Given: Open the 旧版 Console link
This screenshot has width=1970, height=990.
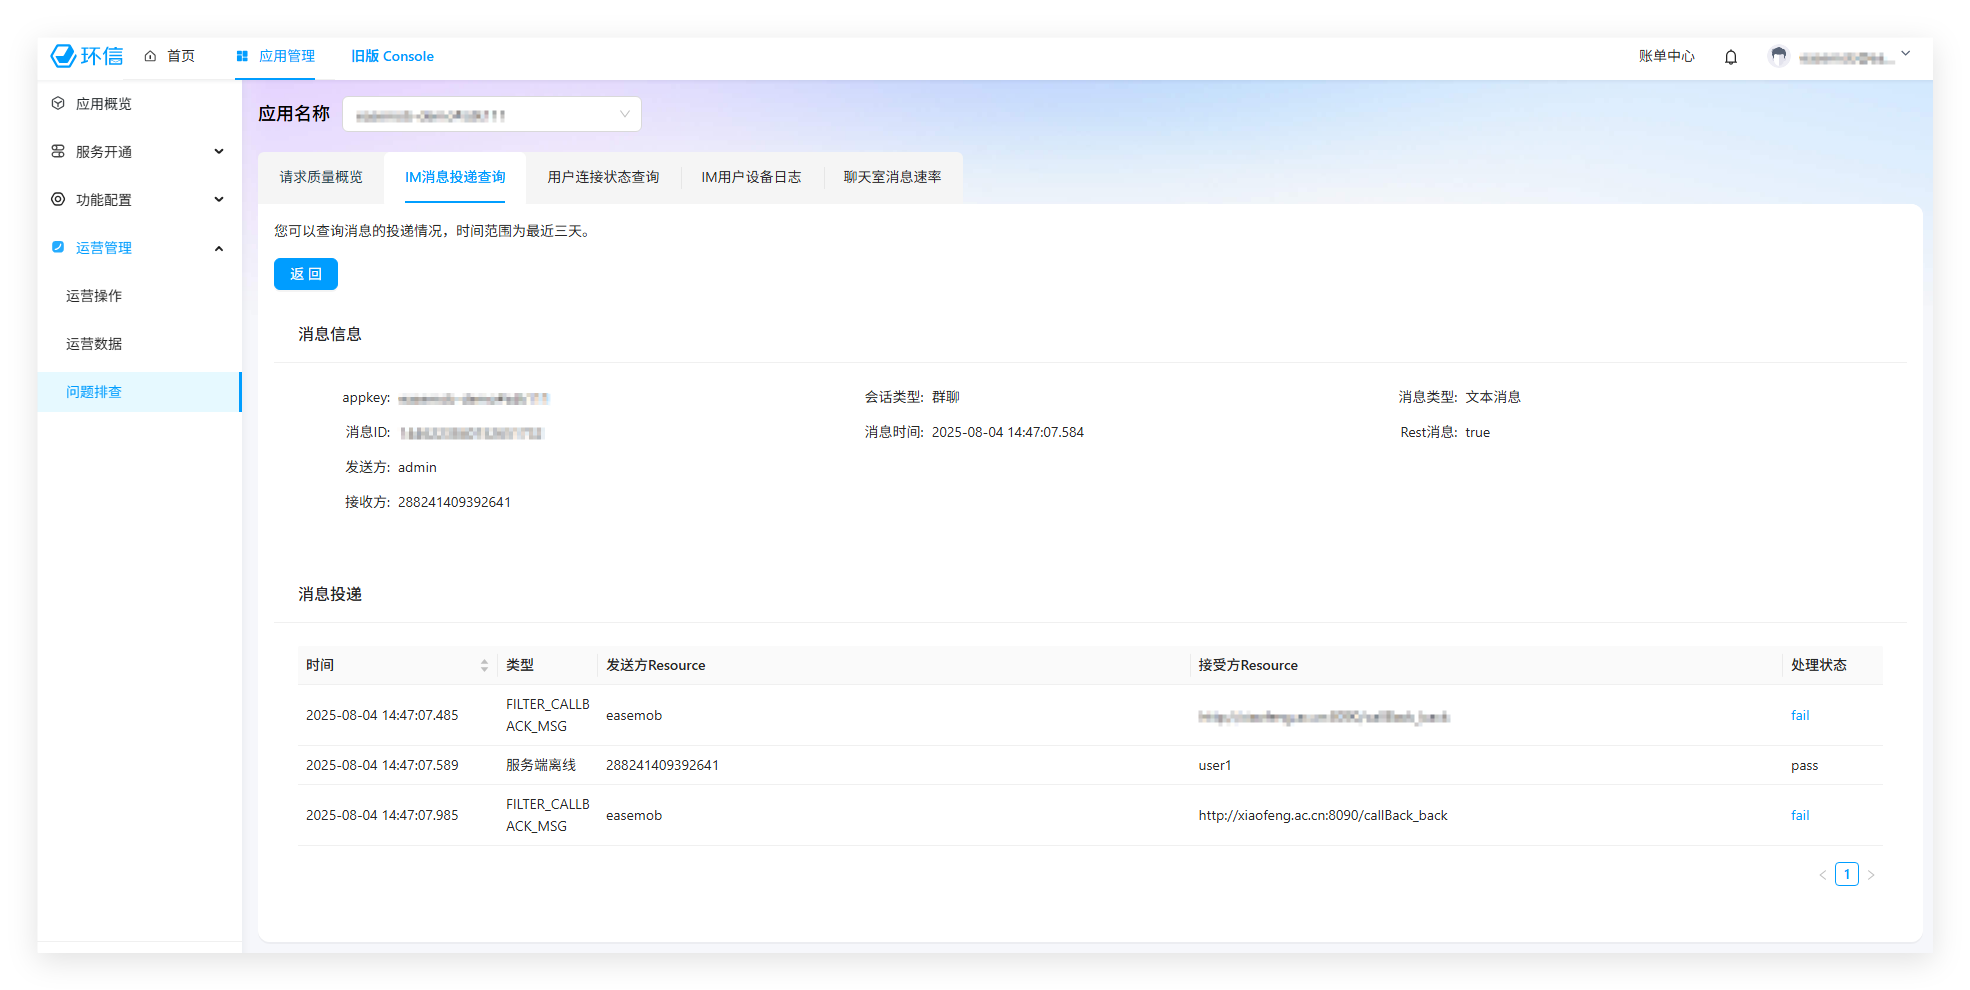Looking at the screenshot, I should (392, 57).
